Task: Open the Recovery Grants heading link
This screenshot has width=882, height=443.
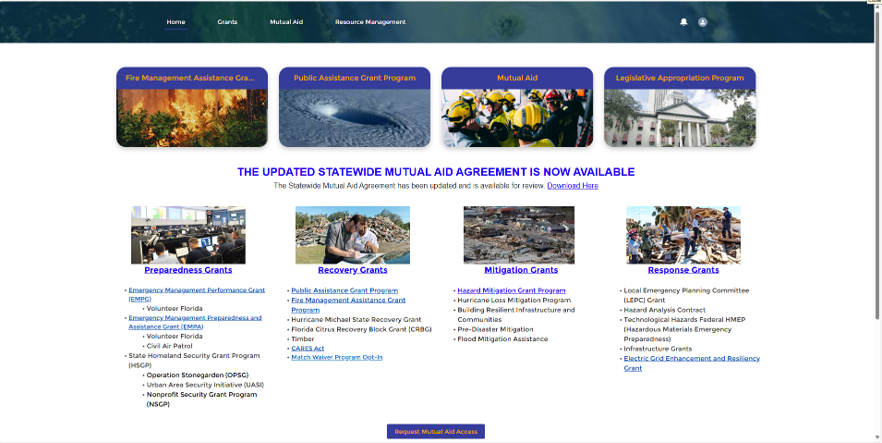Action: tap(352, 270)
